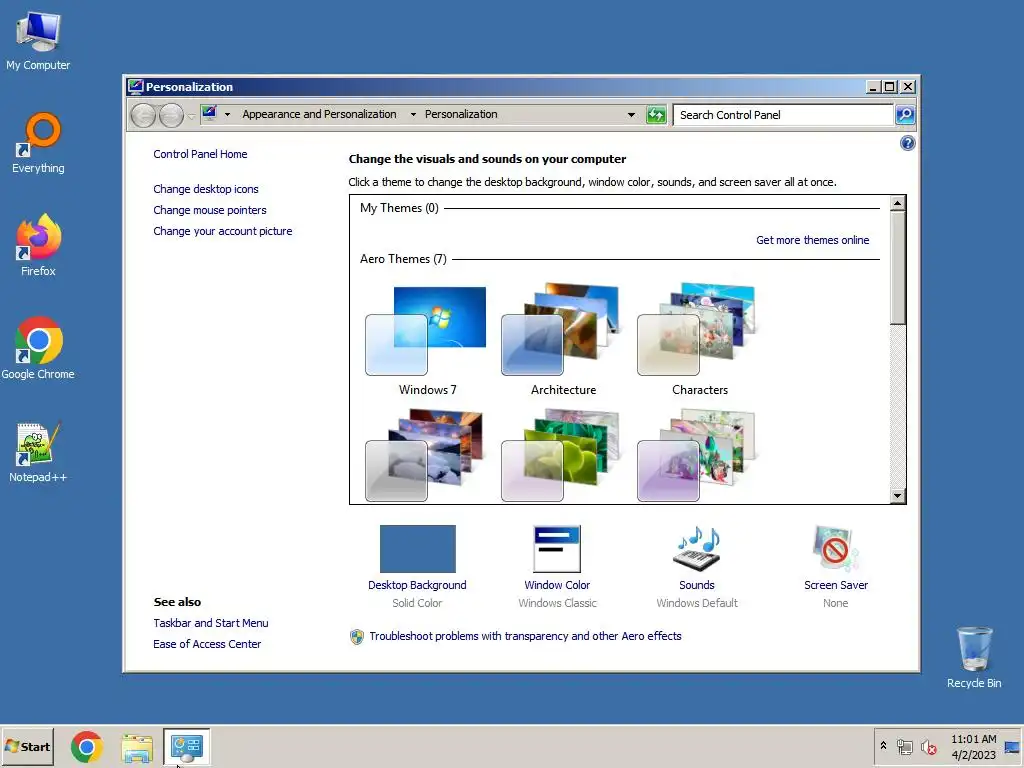This screenshot has width=1024, height=768.
Task: Open the Firefox desktop shortcut
Action: [38, 245]
